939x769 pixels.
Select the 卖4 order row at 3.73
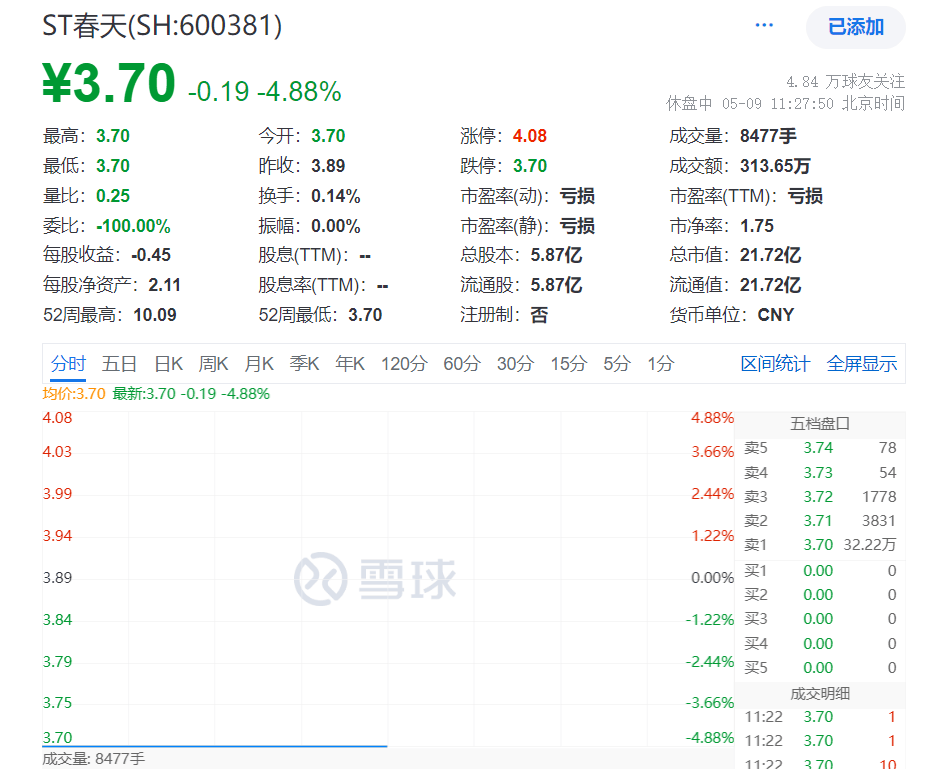[x=820, y=473]
